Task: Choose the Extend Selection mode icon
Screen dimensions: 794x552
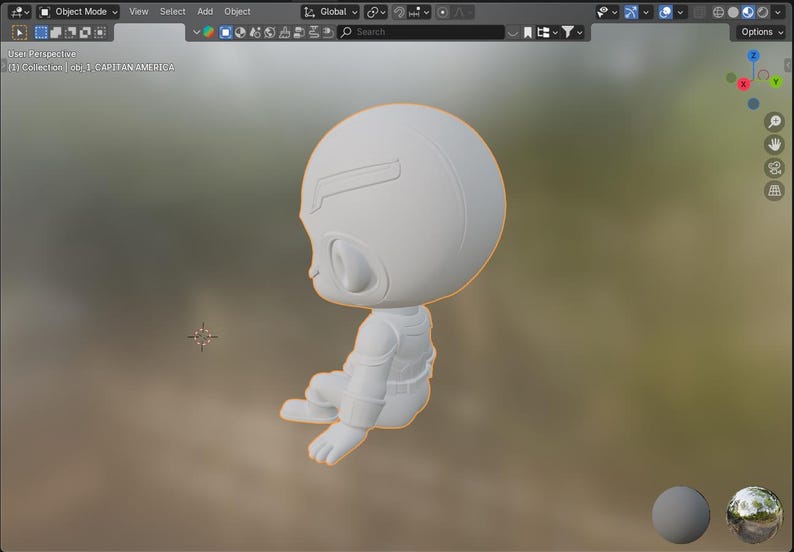Action: (56, 33)
